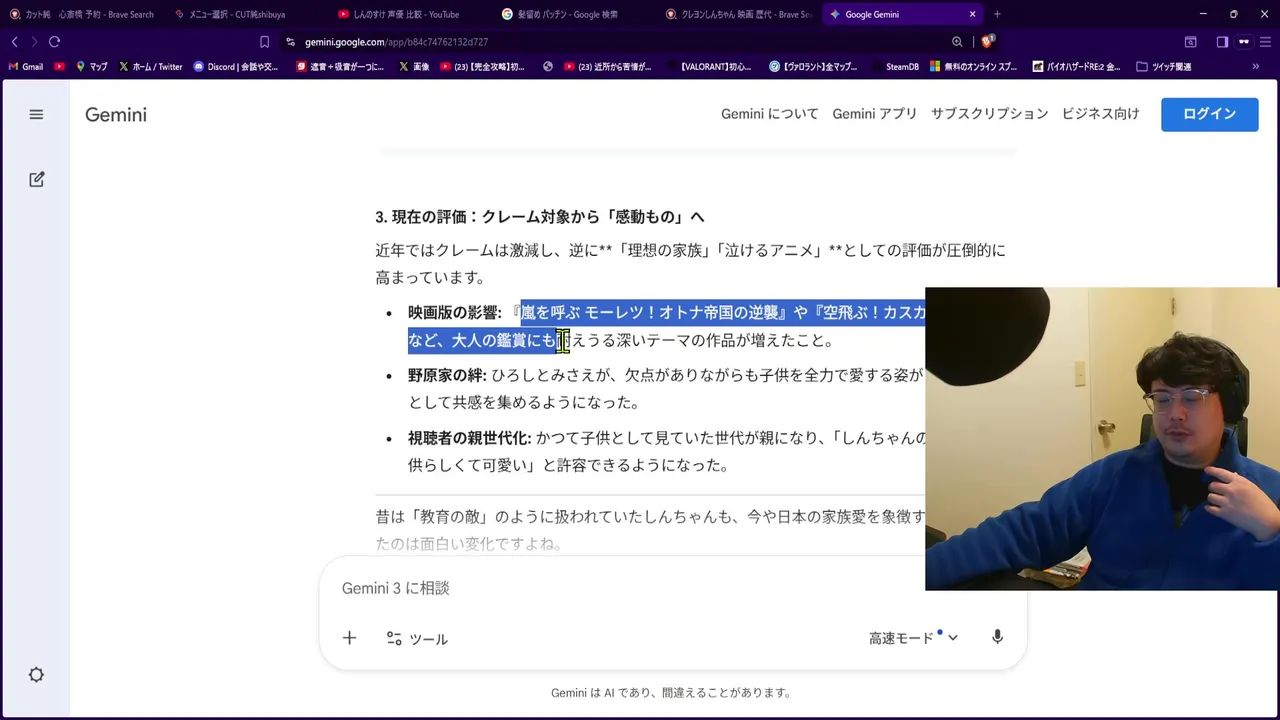
Task: Go back with browser back arrow
Action: pyautogui.click(x=14, y=42)
